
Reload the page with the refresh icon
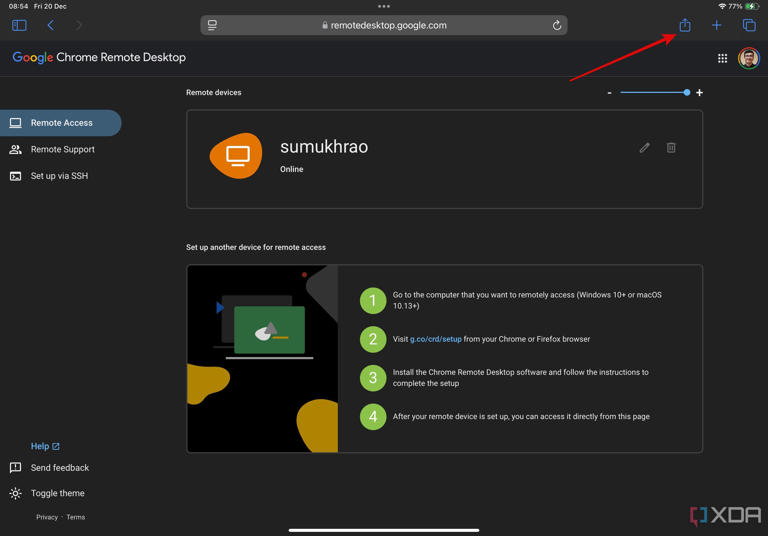click(557, 25)
